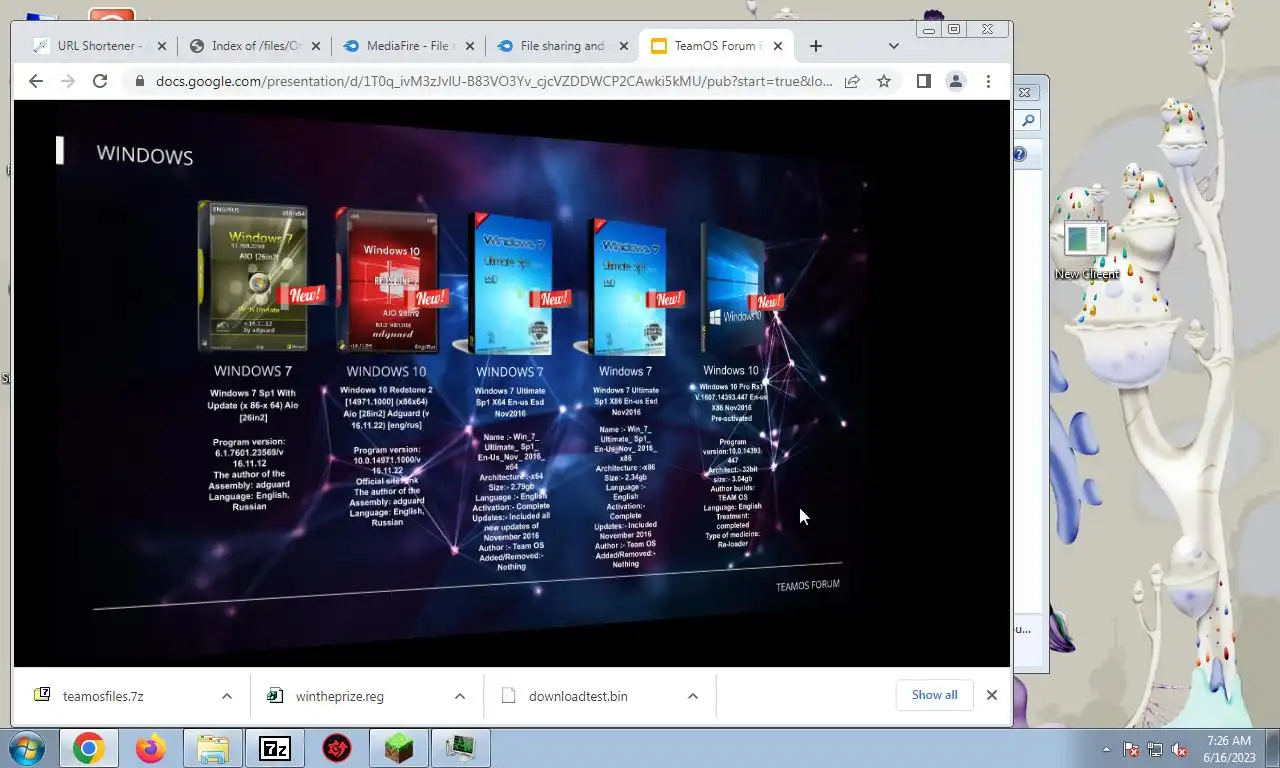Open the tab search dropdown chevron
Image resolution: width=1280 pixels, height=768 pixels.
coord(893,46)
